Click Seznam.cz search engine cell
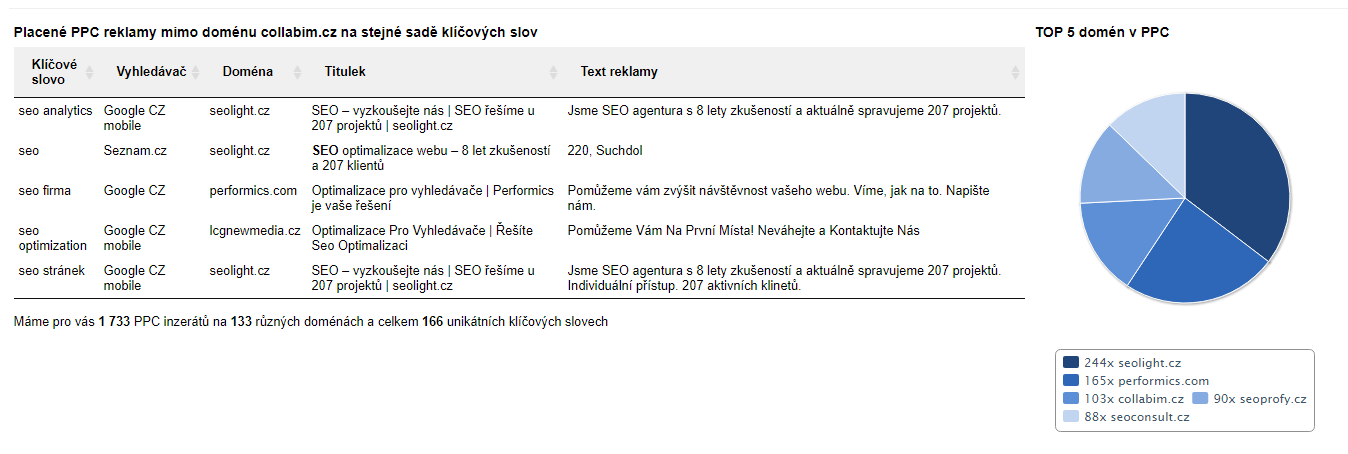The image size is (1348, 454). [x=135, y=151]
